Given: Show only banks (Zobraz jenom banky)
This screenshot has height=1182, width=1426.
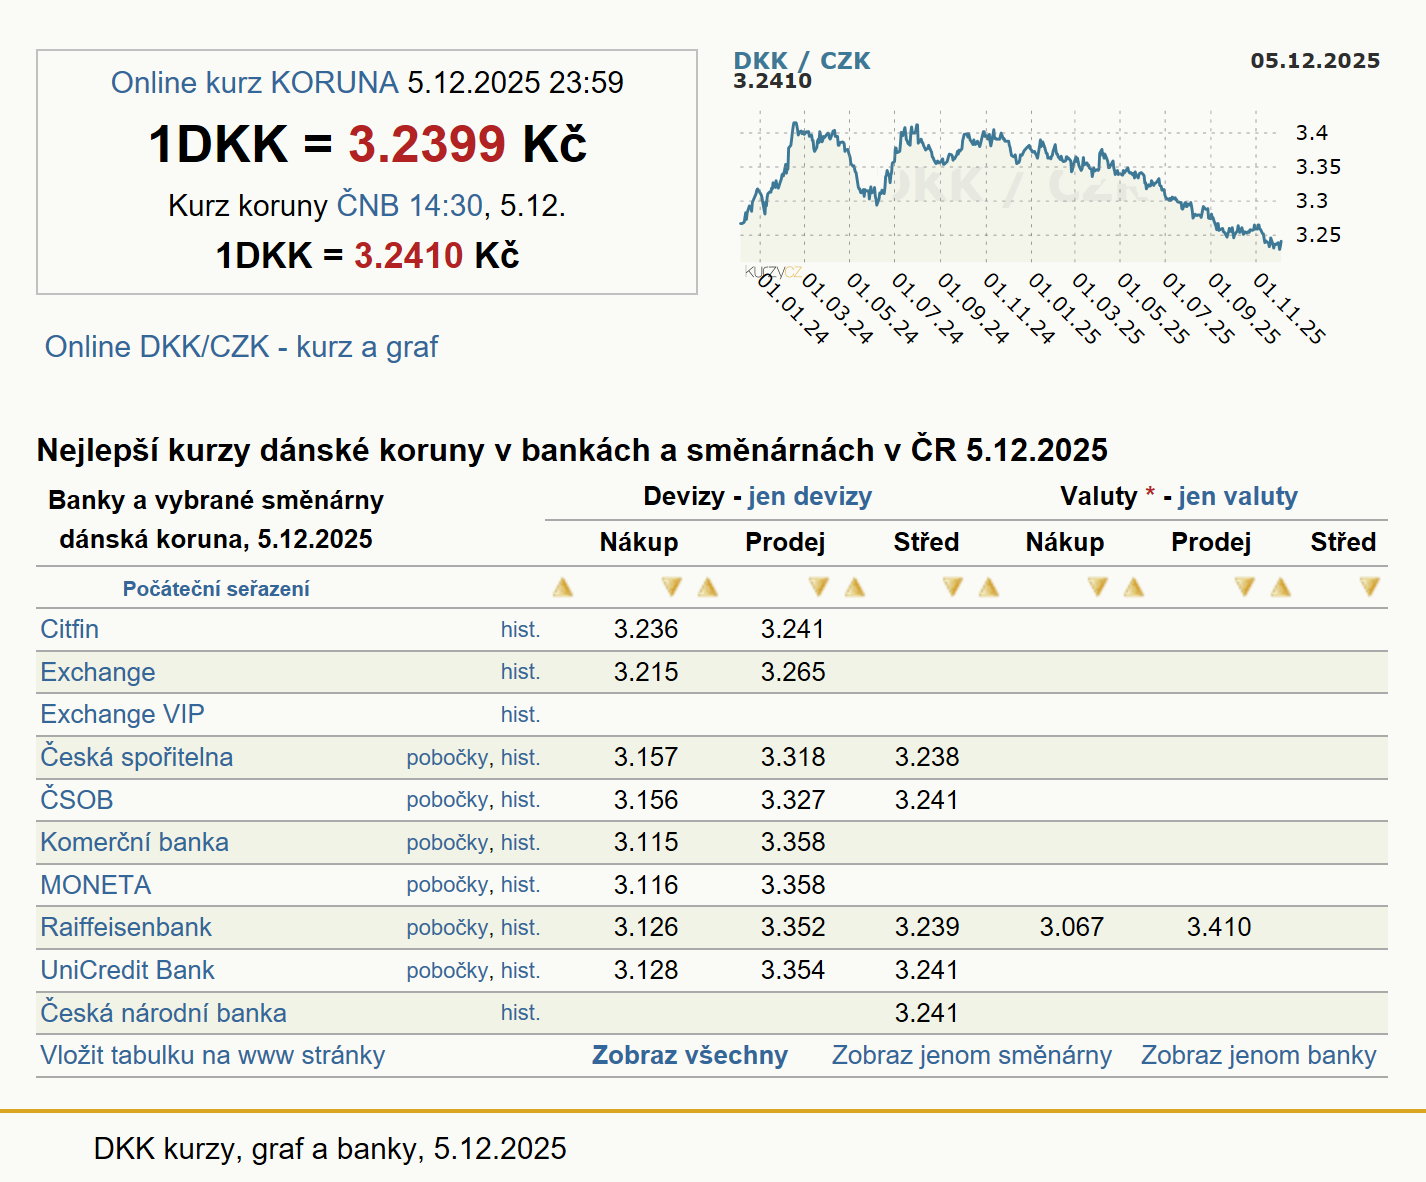Looking at the screenshot, I should point(1258,1056).
